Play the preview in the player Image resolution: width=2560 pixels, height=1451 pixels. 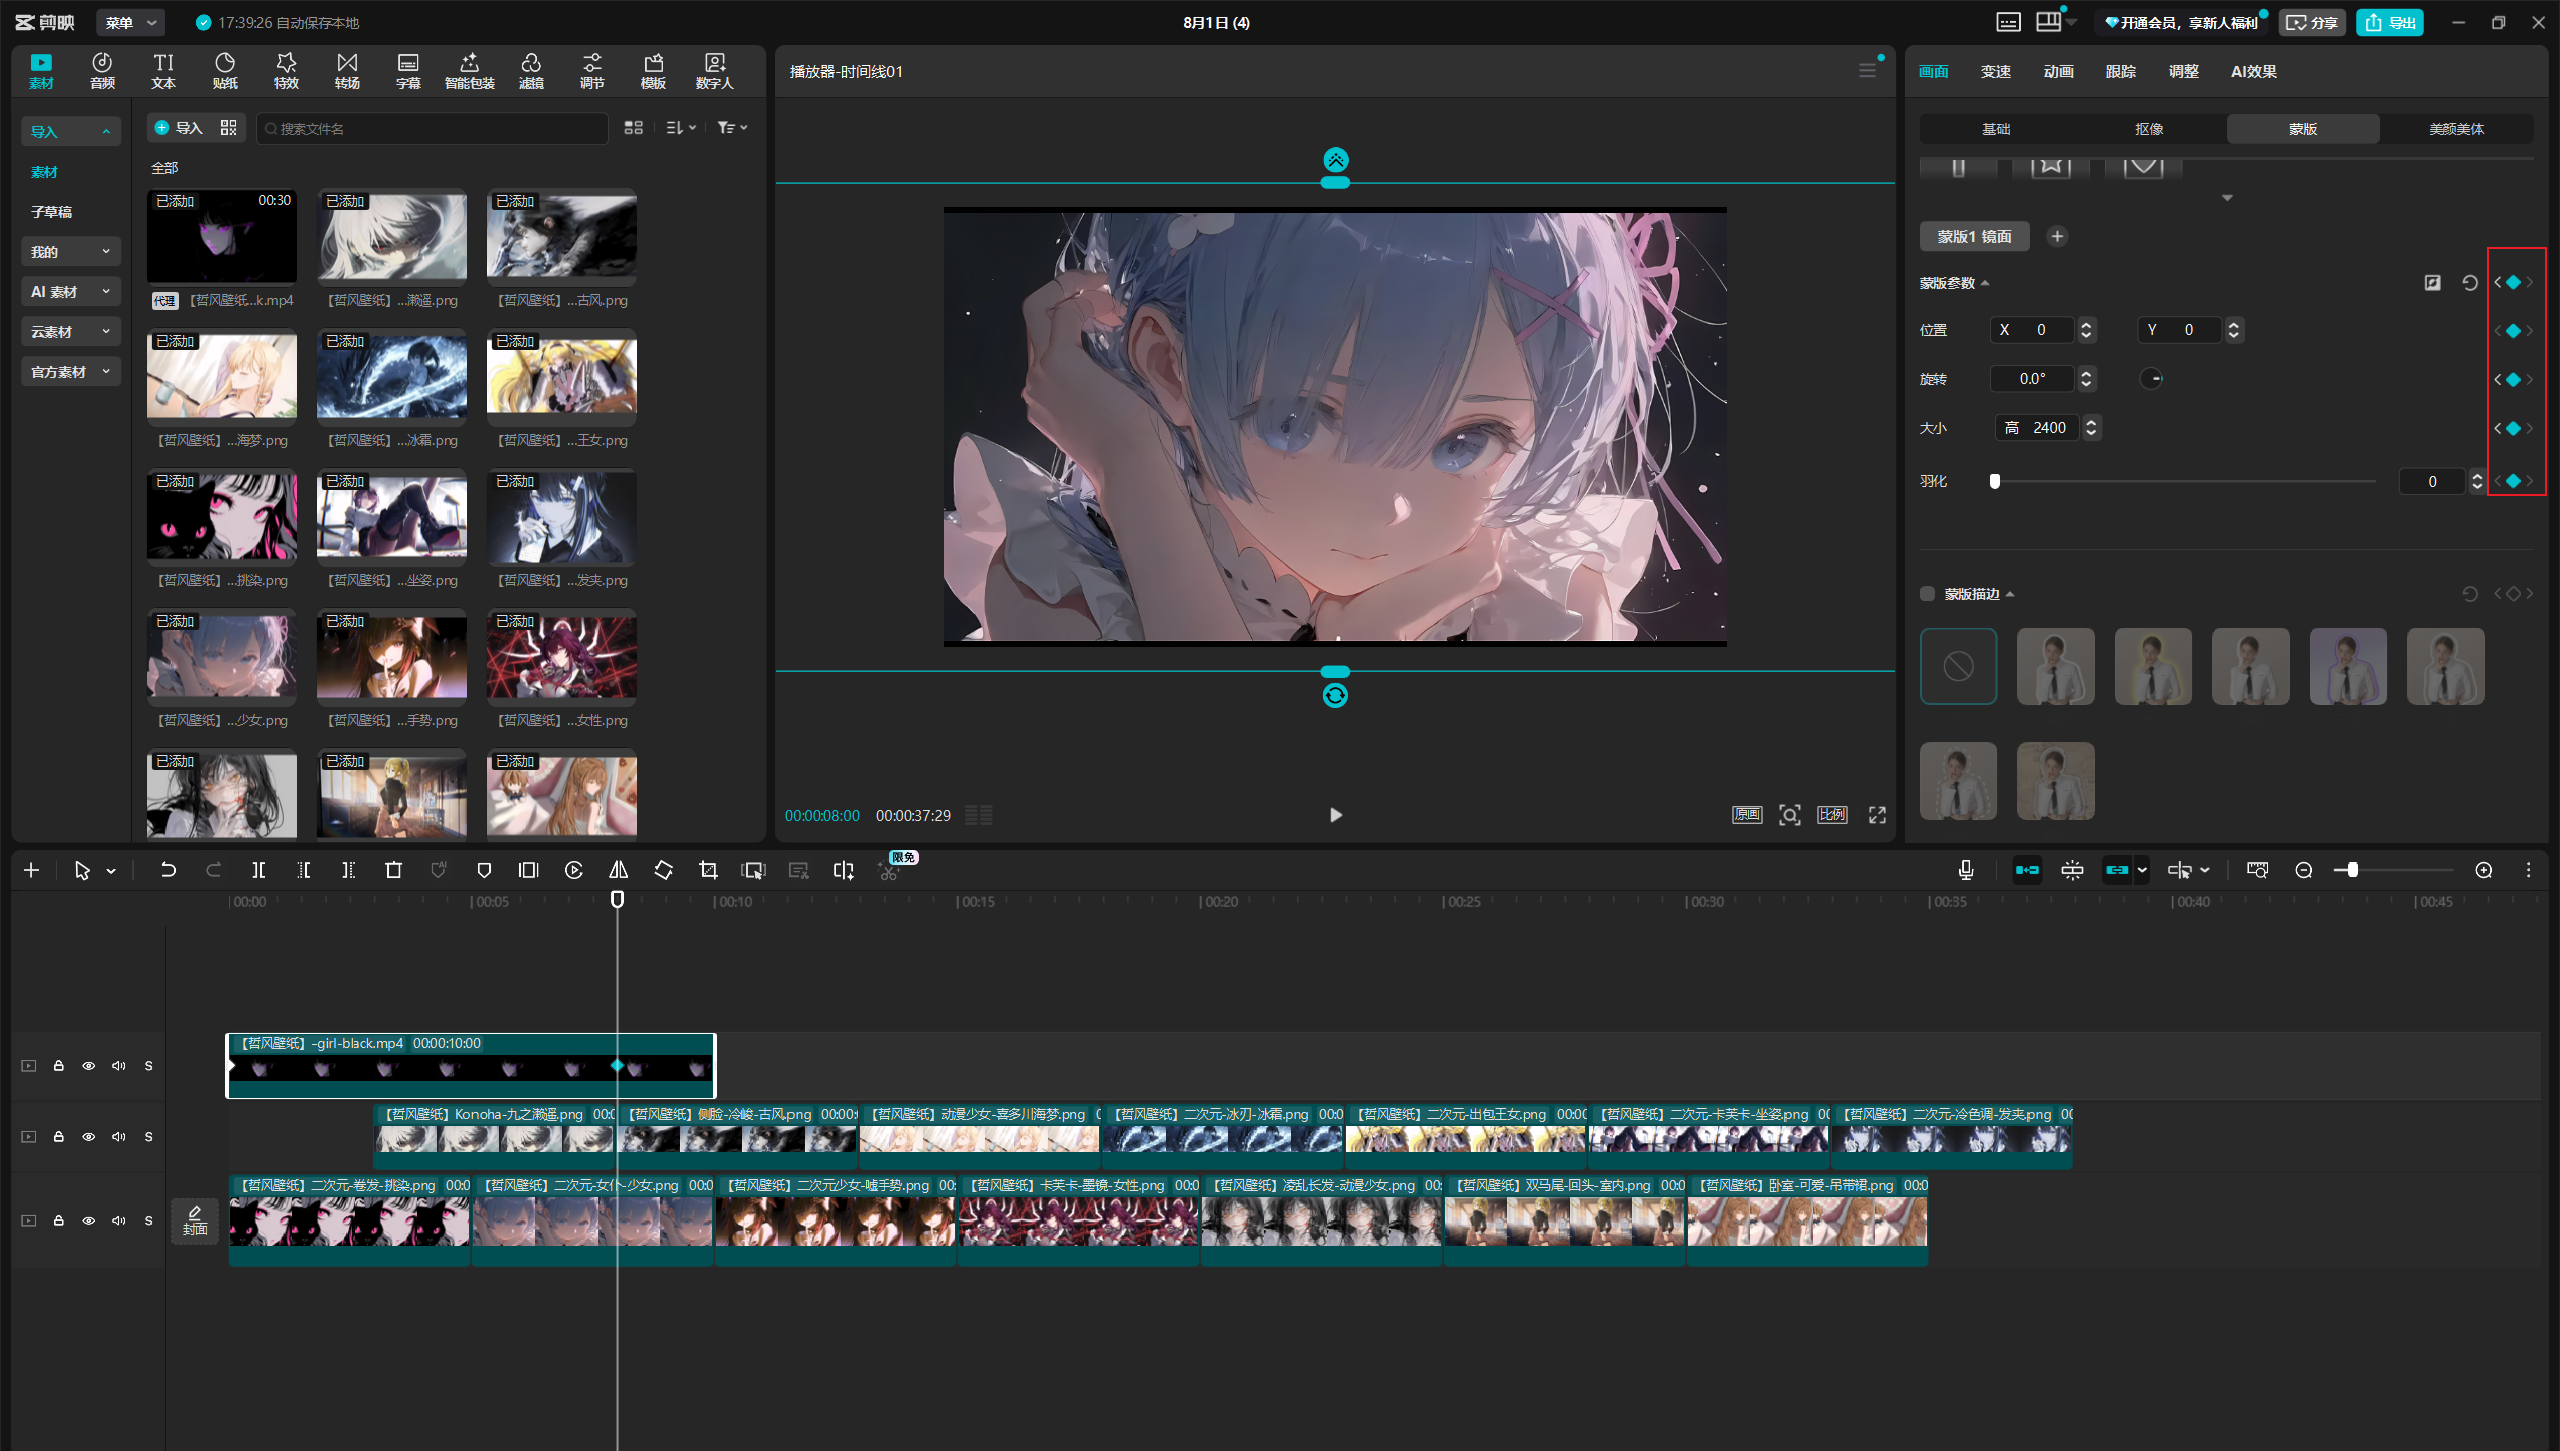[1335, 815]
